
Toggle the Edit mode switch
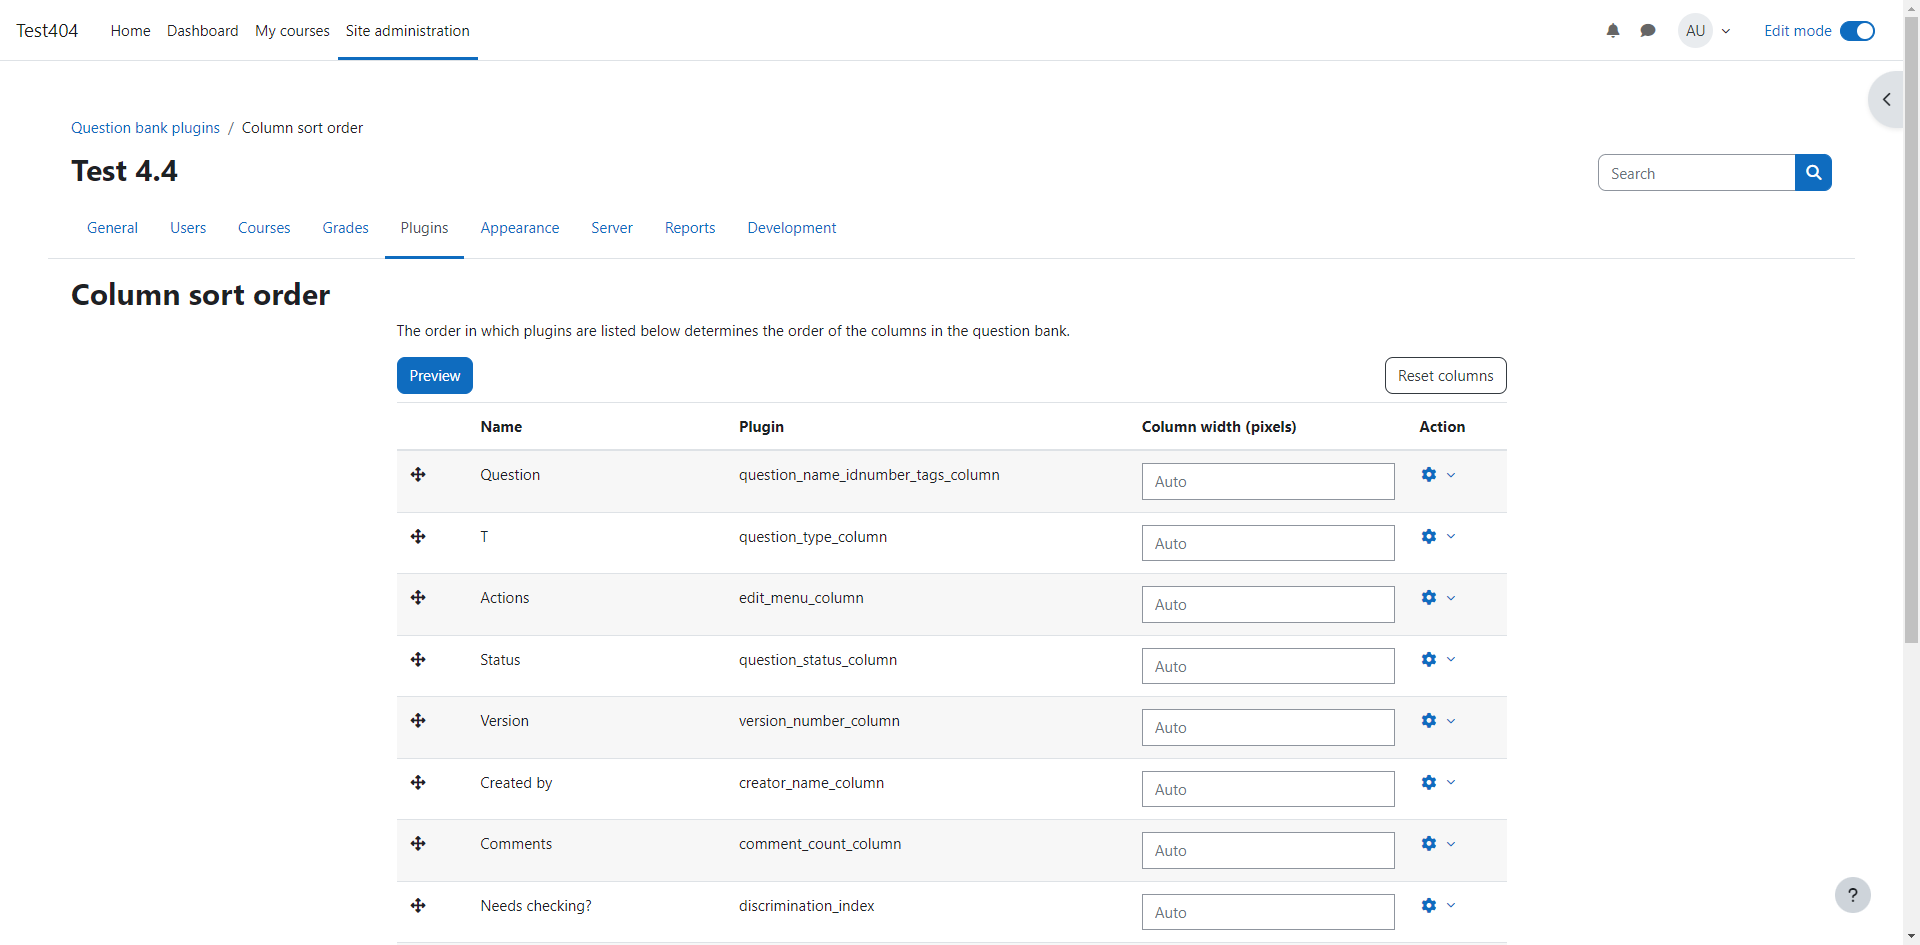point(1857,31)
